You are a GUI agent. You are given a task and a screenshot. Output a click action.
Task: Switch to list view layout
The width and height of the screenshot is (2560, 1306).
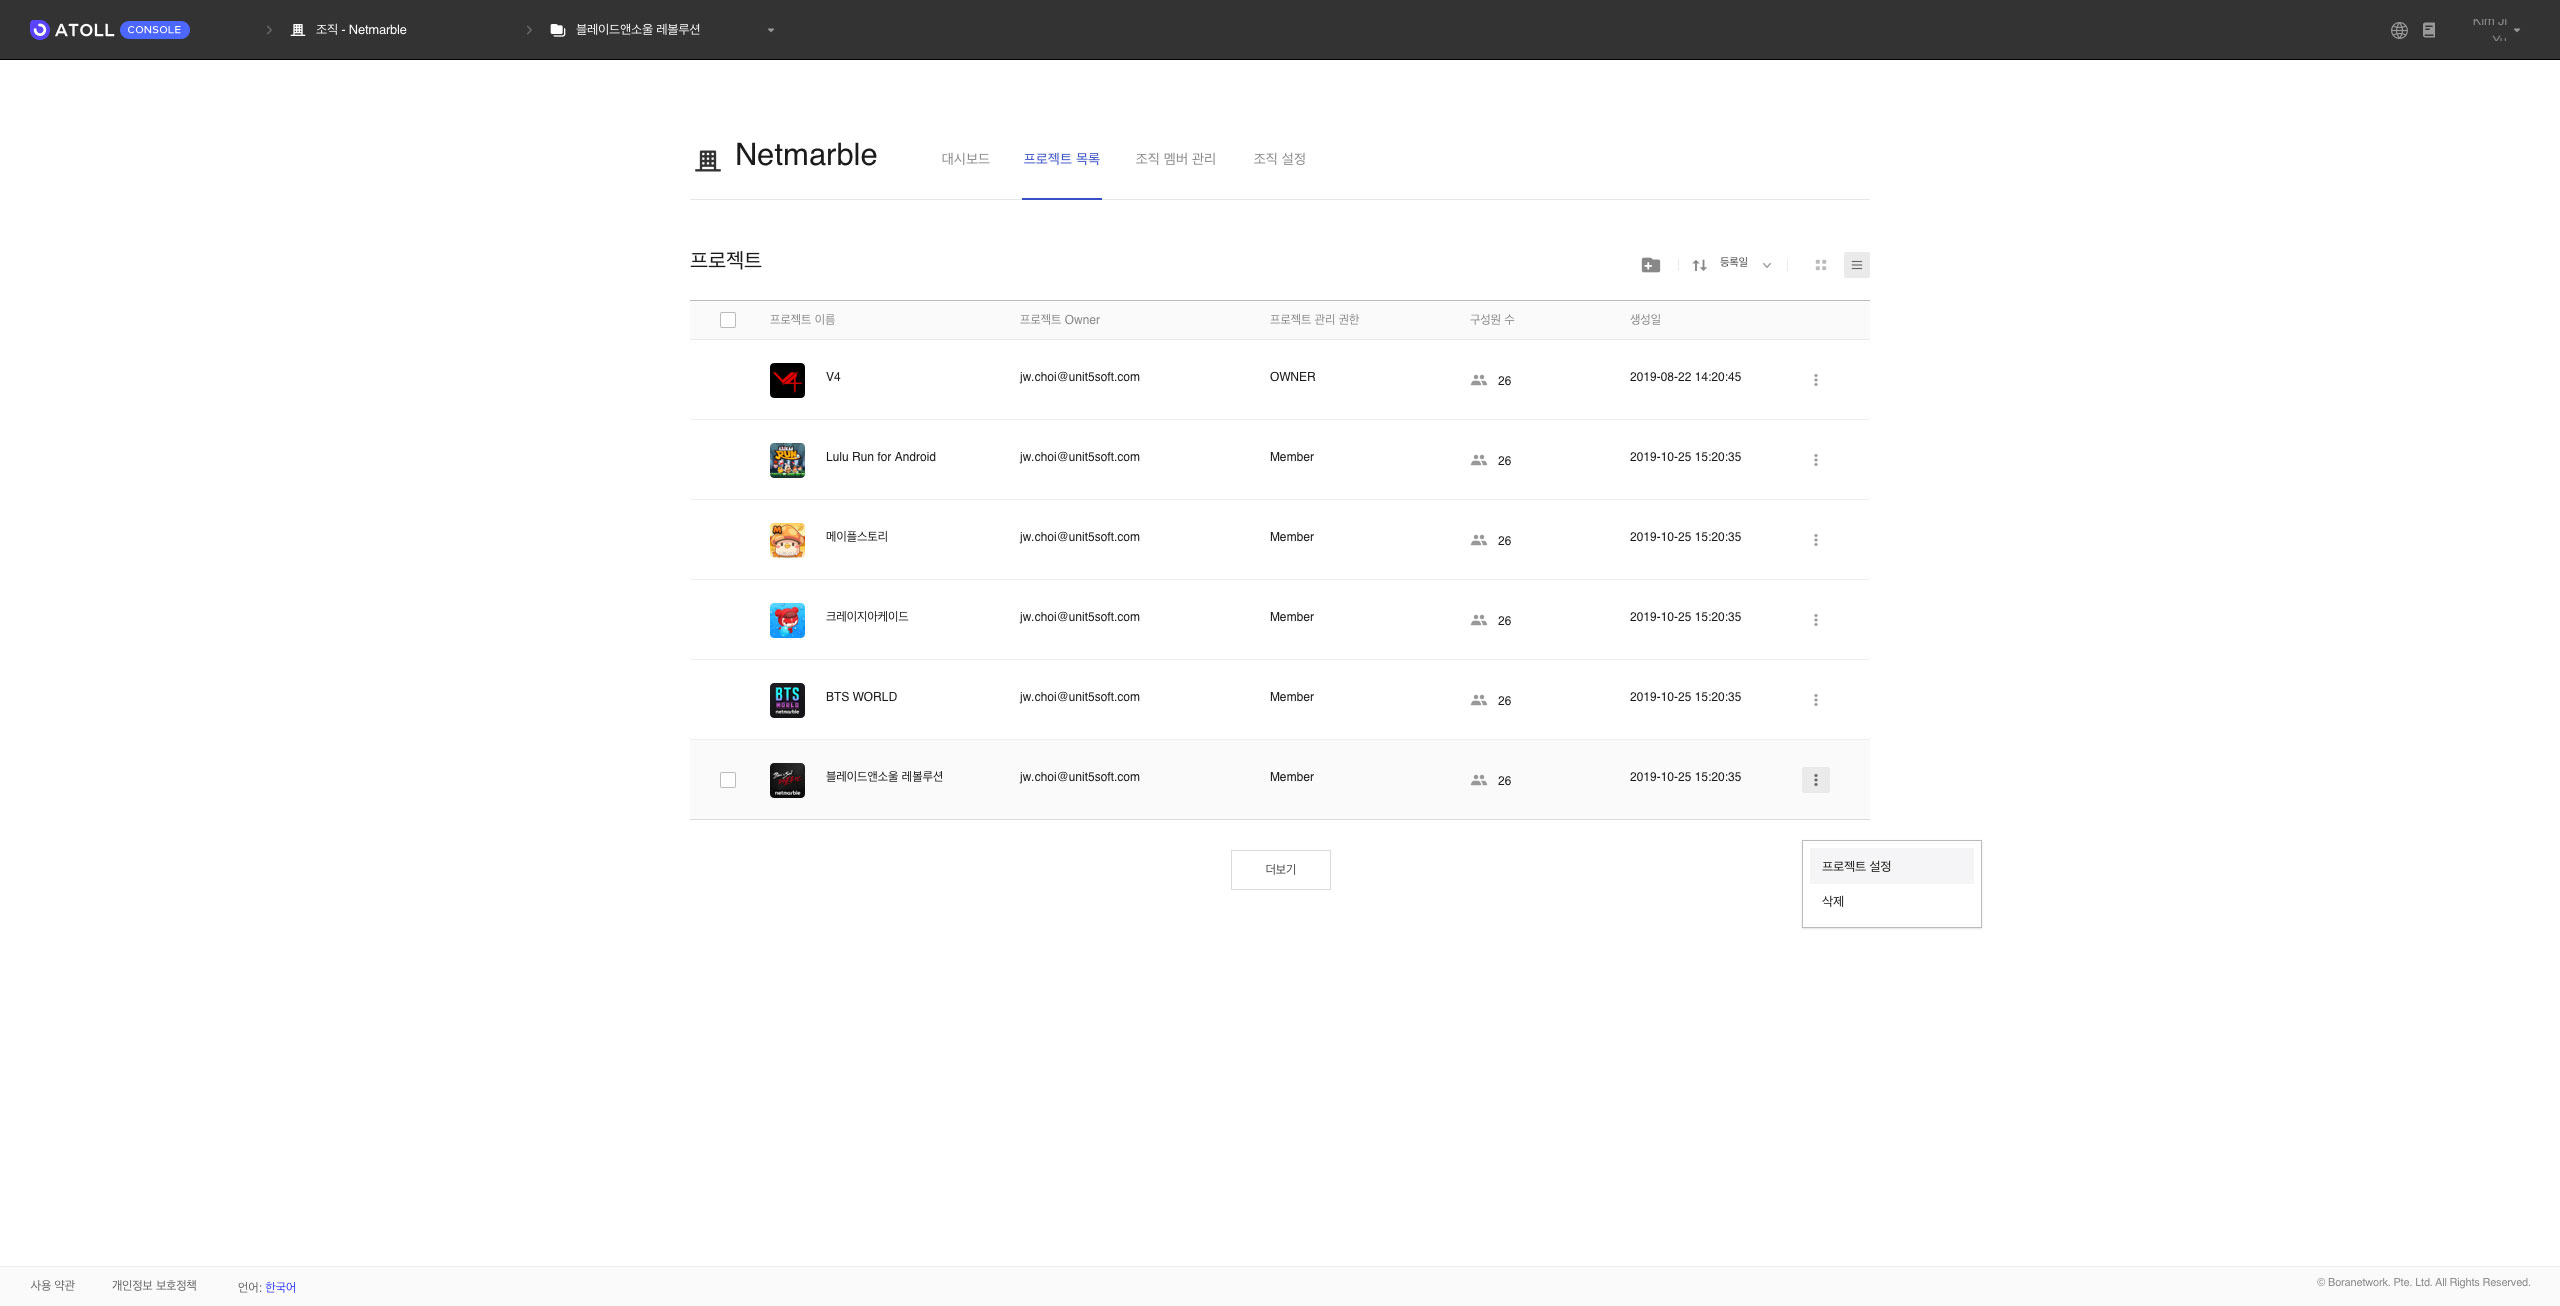click(1856, 265)
